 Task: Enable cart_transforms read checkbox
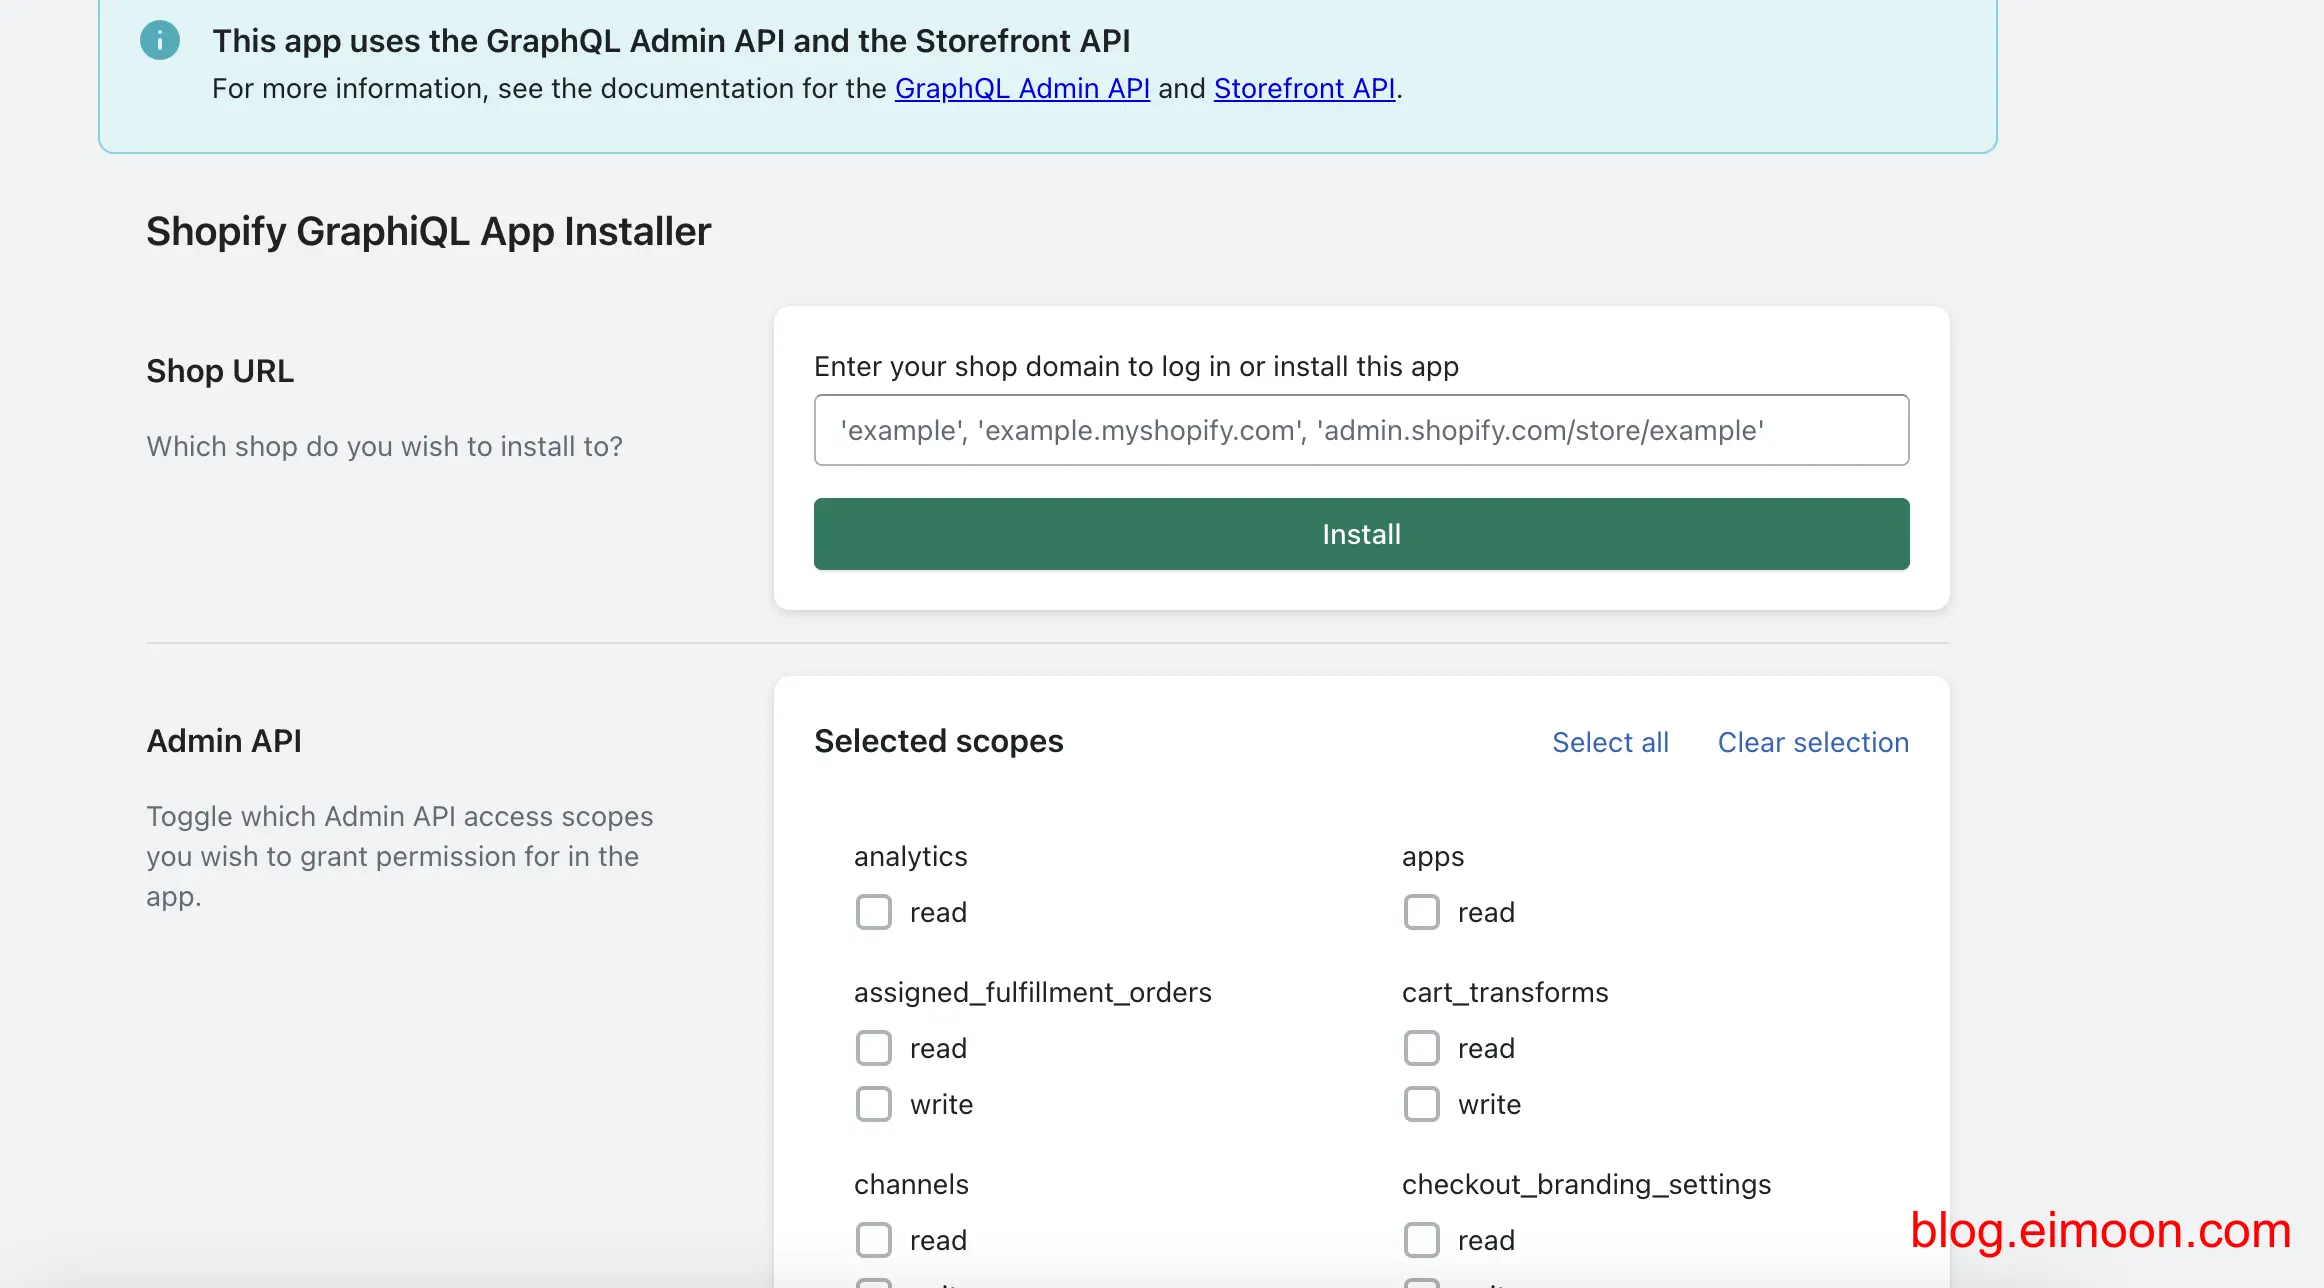tap(1422, 1047)
